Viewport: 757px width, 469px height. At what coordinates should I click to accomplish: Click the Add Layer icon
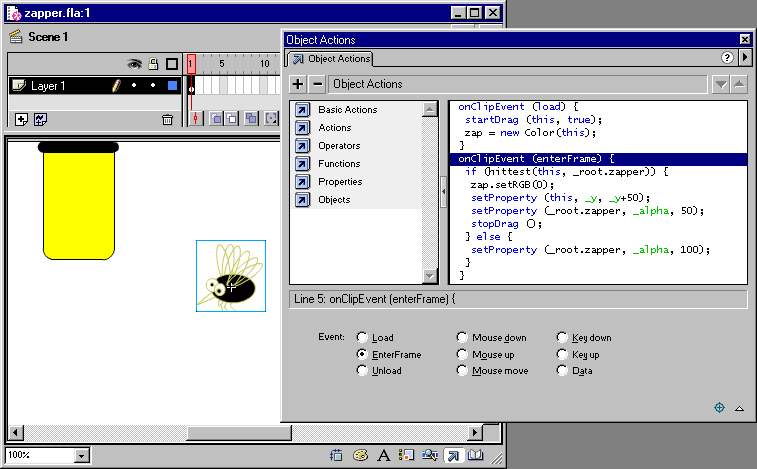(x=22, y=119)
